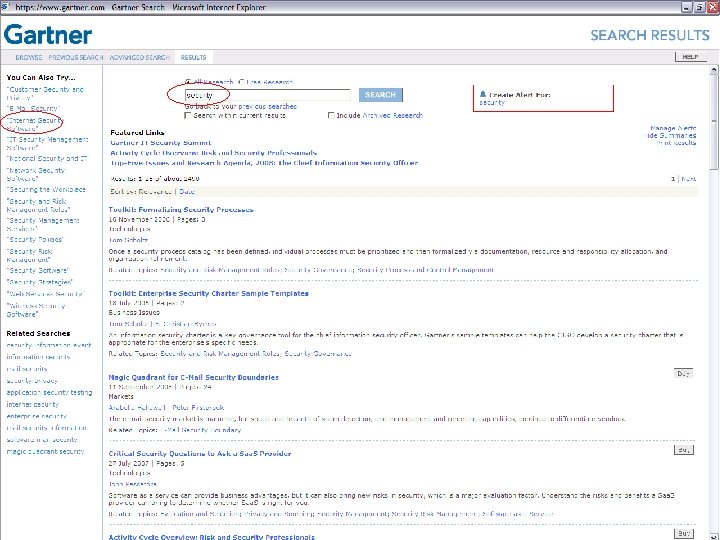Image resolution: width=720 pixels, height=540 pixels.
Task: Click Buy for the Magic Quadrant result
Action: [684, 373]
